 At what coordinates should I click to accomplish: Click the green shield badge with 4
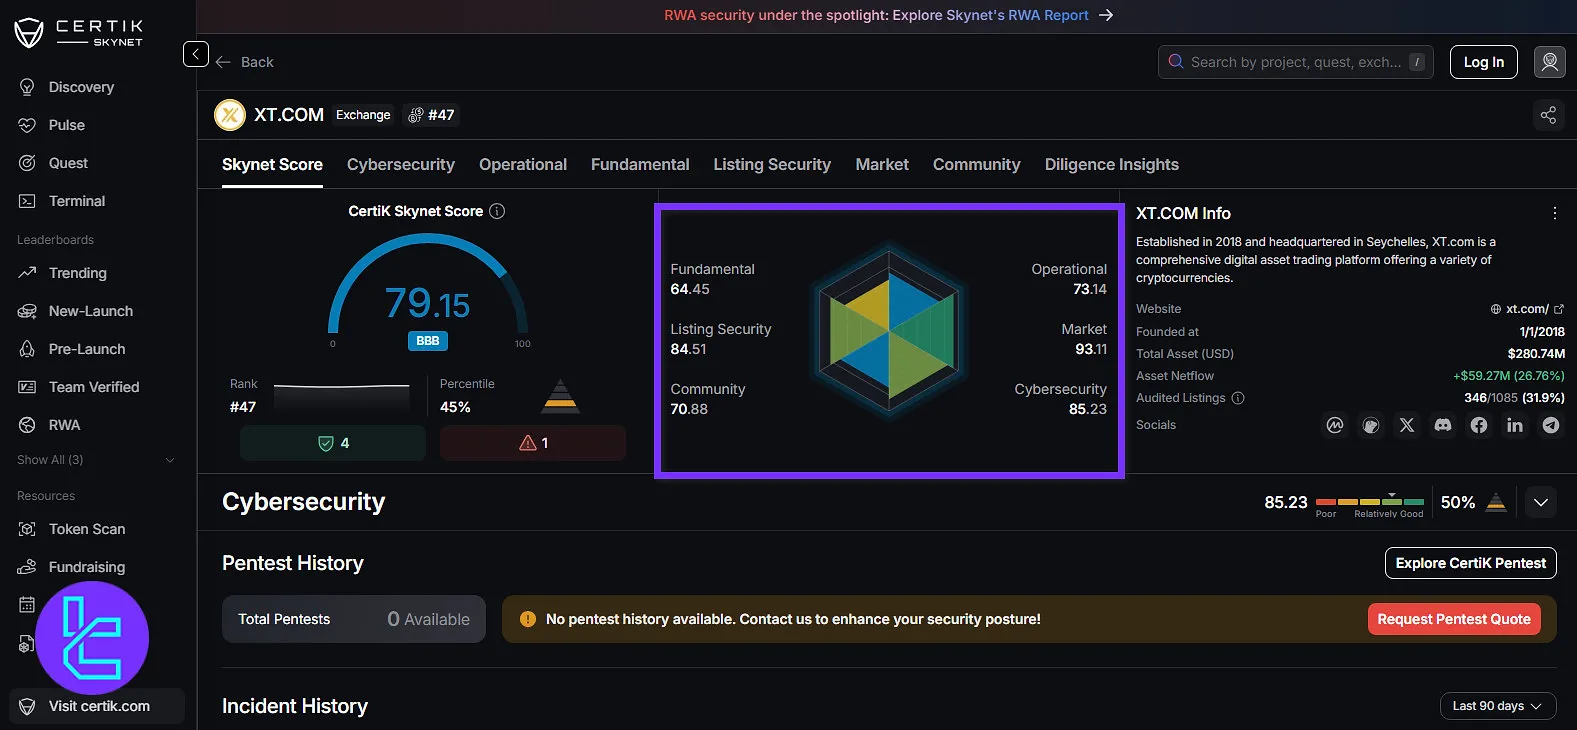click(333, 443)
